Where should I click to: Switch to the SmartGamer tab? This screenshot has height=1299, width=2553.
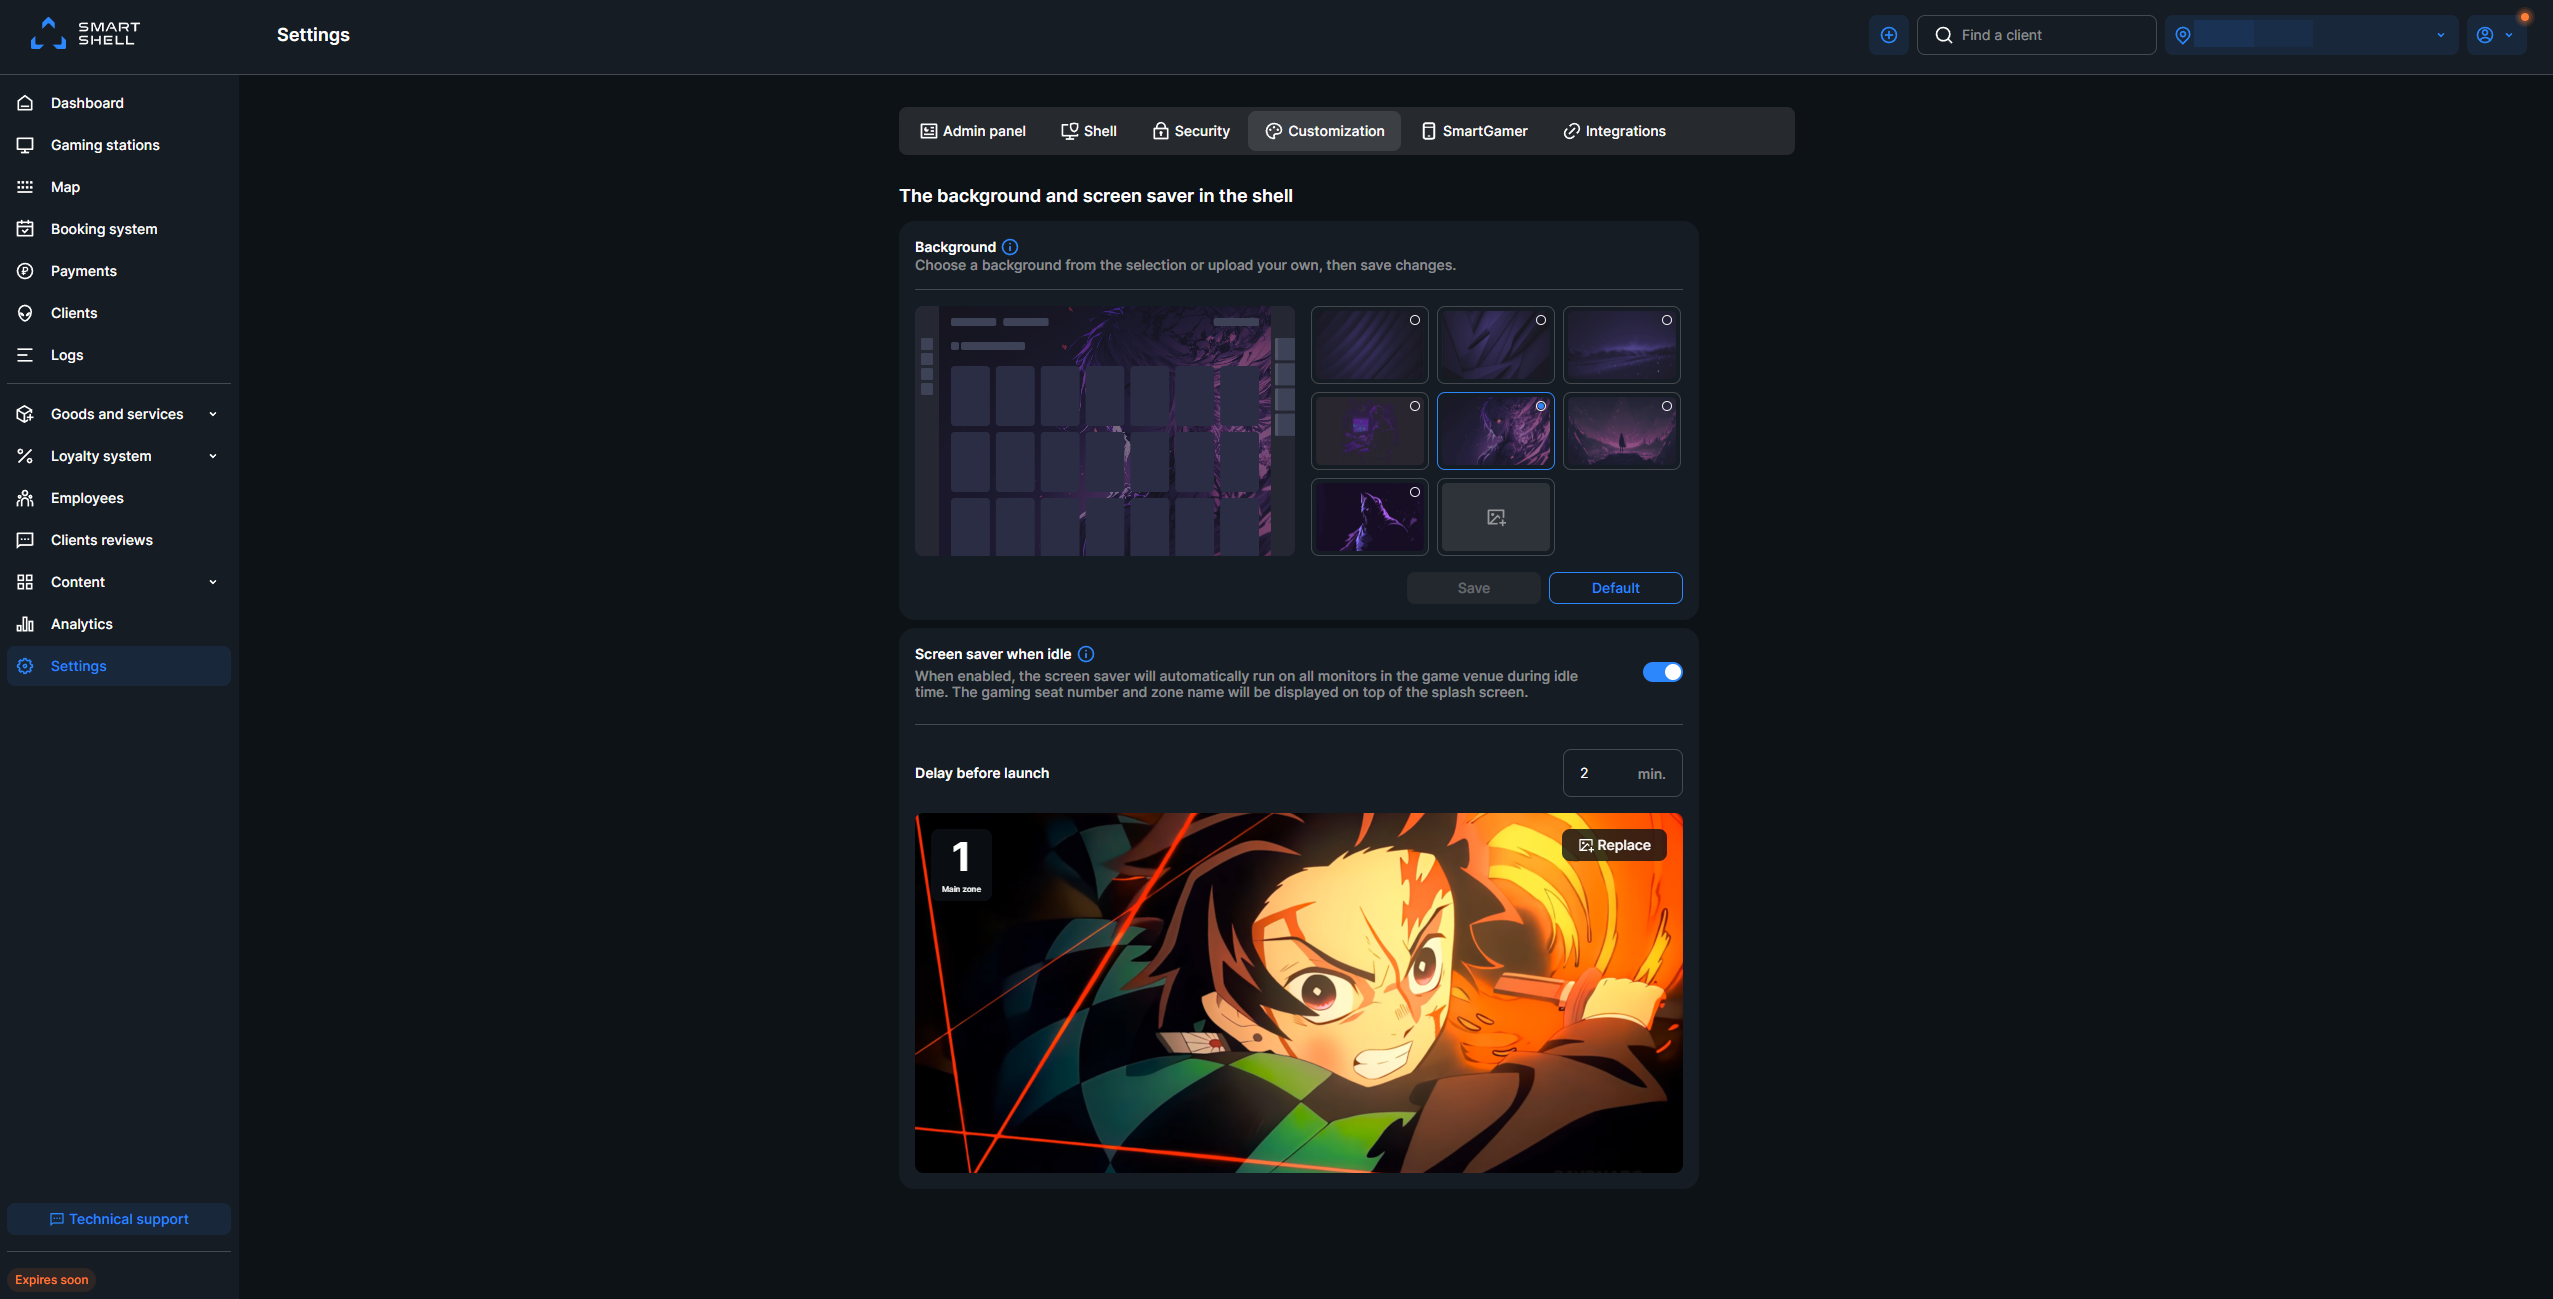point(1475,131)
